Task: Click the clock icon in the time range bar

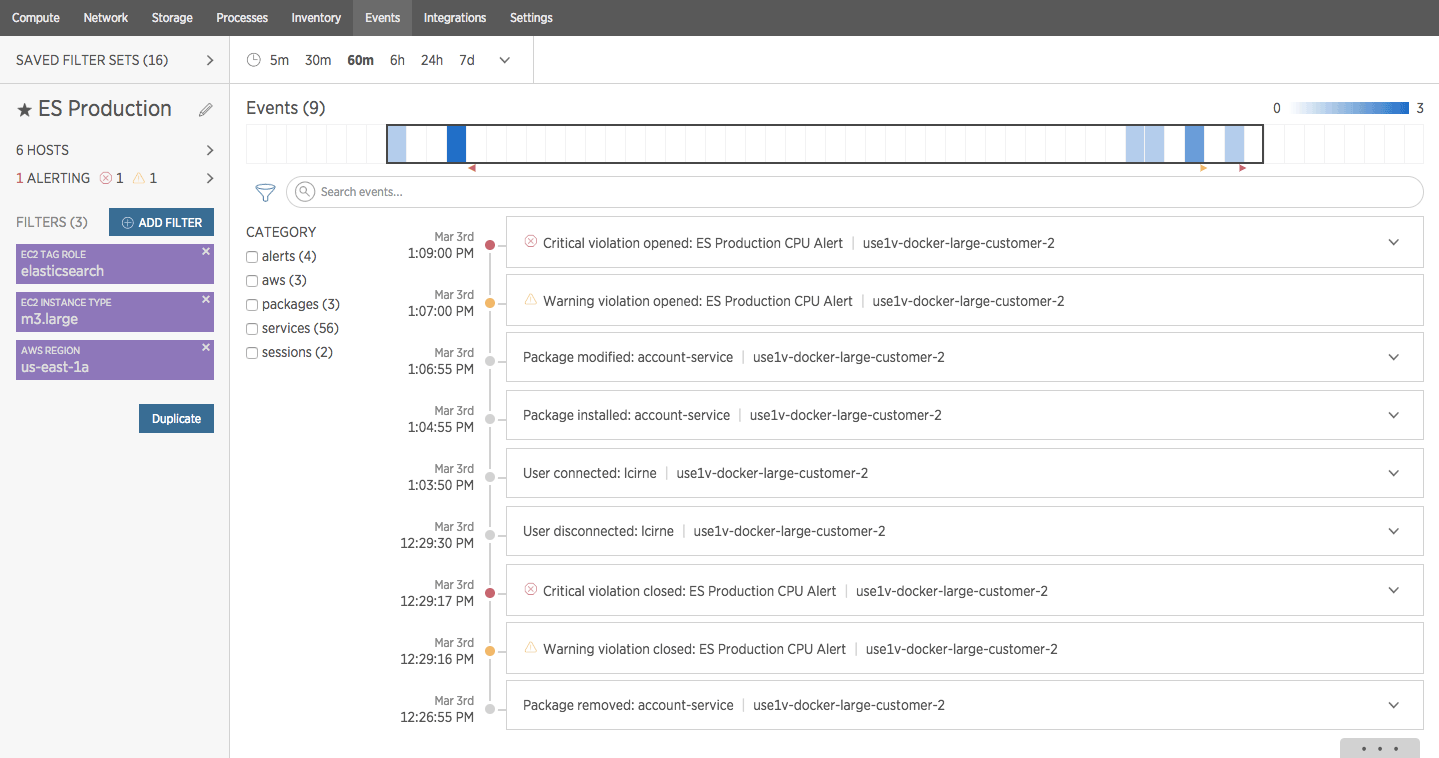Action: [253, 60]
